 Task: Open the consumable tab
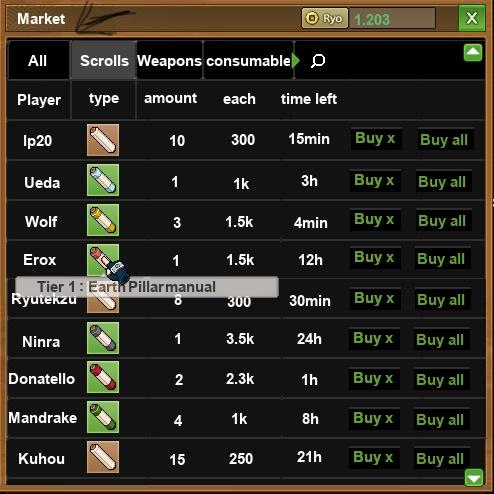(x=248, y=61)
